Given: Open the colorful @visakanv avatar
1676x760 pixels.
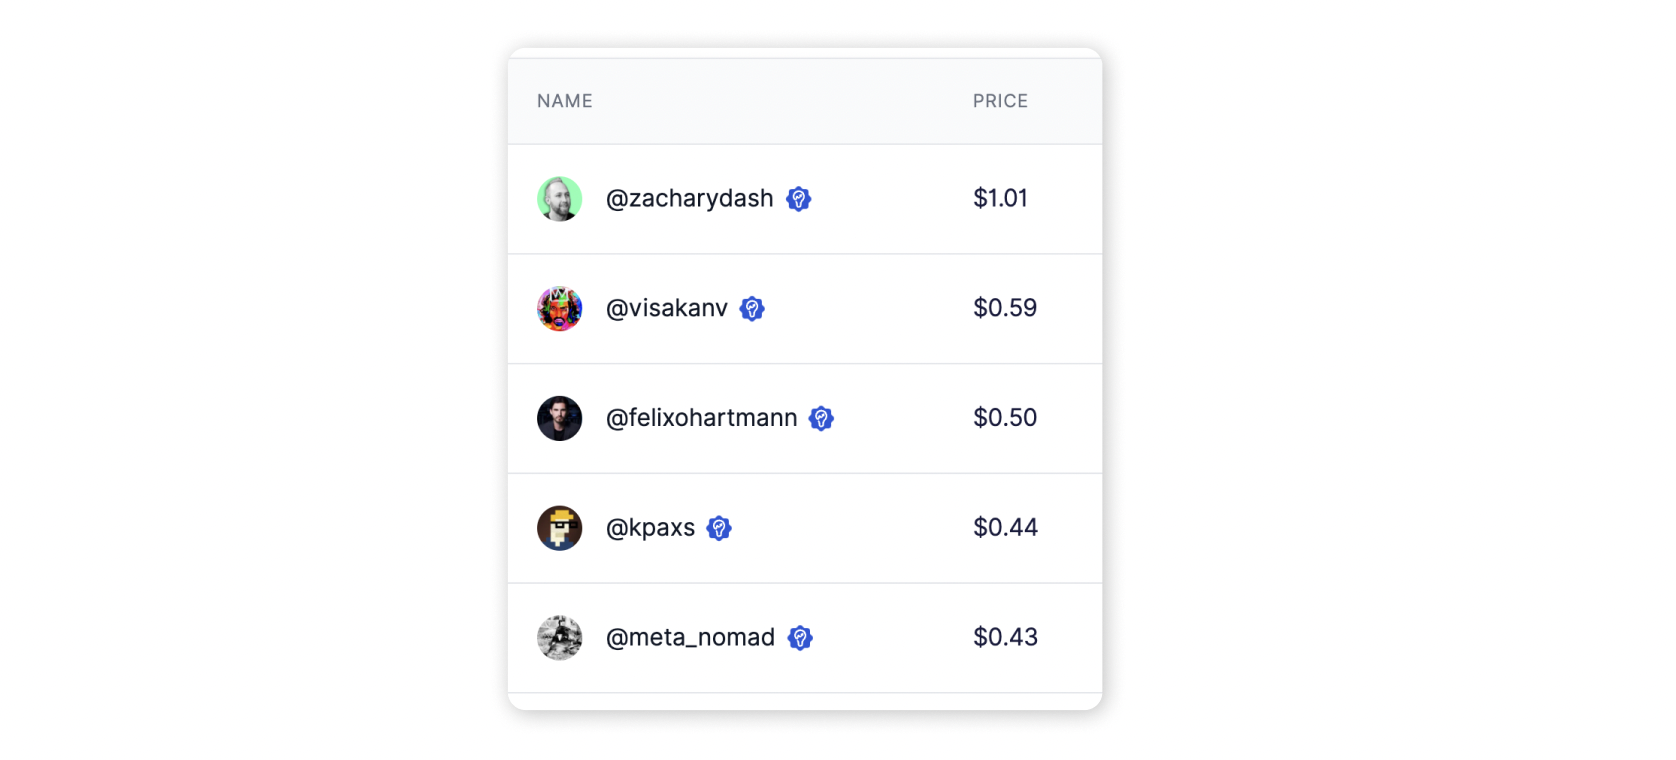Looking at the screenshot, I should [x=560, y=309].
